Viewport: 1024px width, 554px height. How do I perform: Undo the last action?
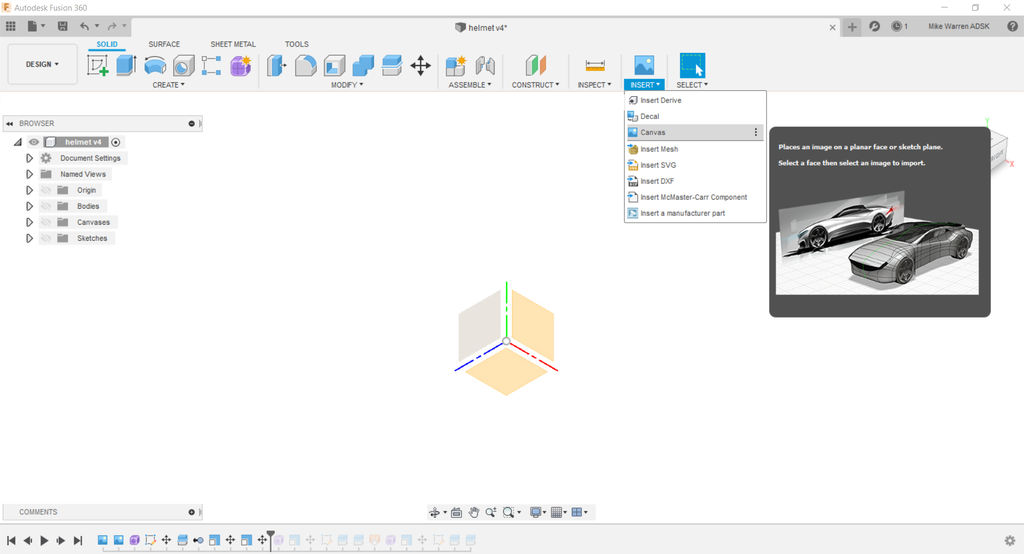(84, 26)
